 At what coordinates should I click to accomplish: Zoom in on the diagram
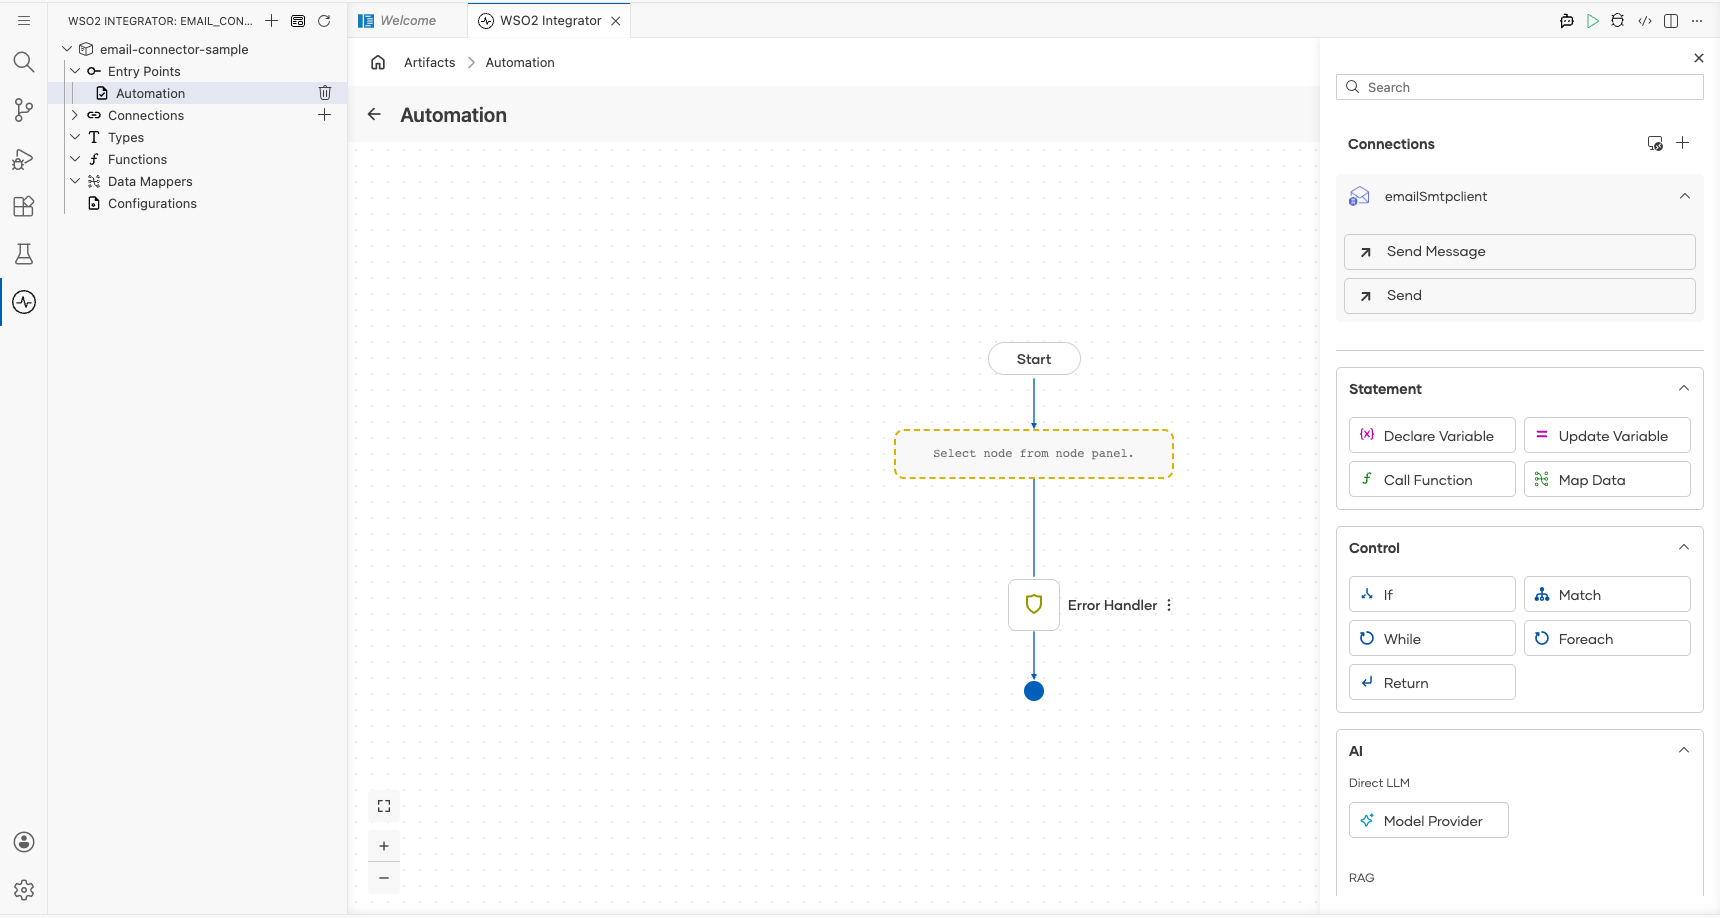(x=384, y=846)
